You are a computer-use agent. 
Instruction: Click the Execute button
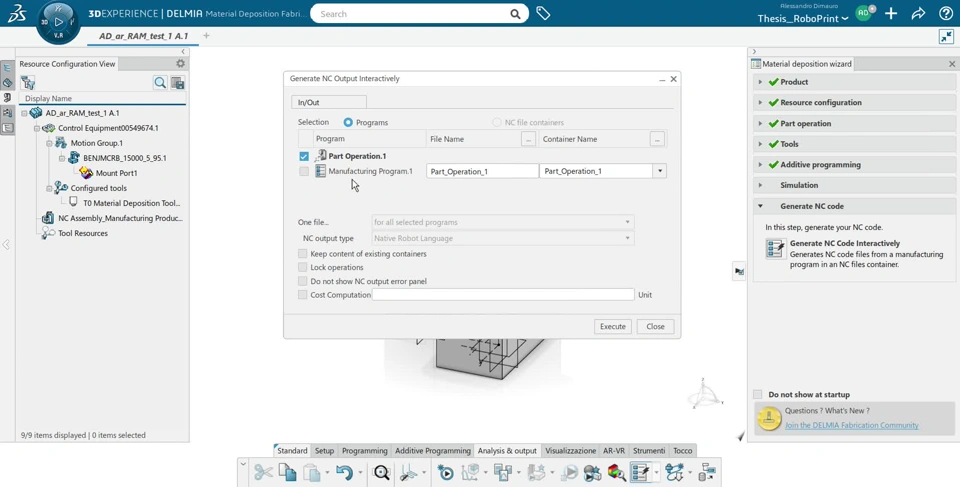612,327
